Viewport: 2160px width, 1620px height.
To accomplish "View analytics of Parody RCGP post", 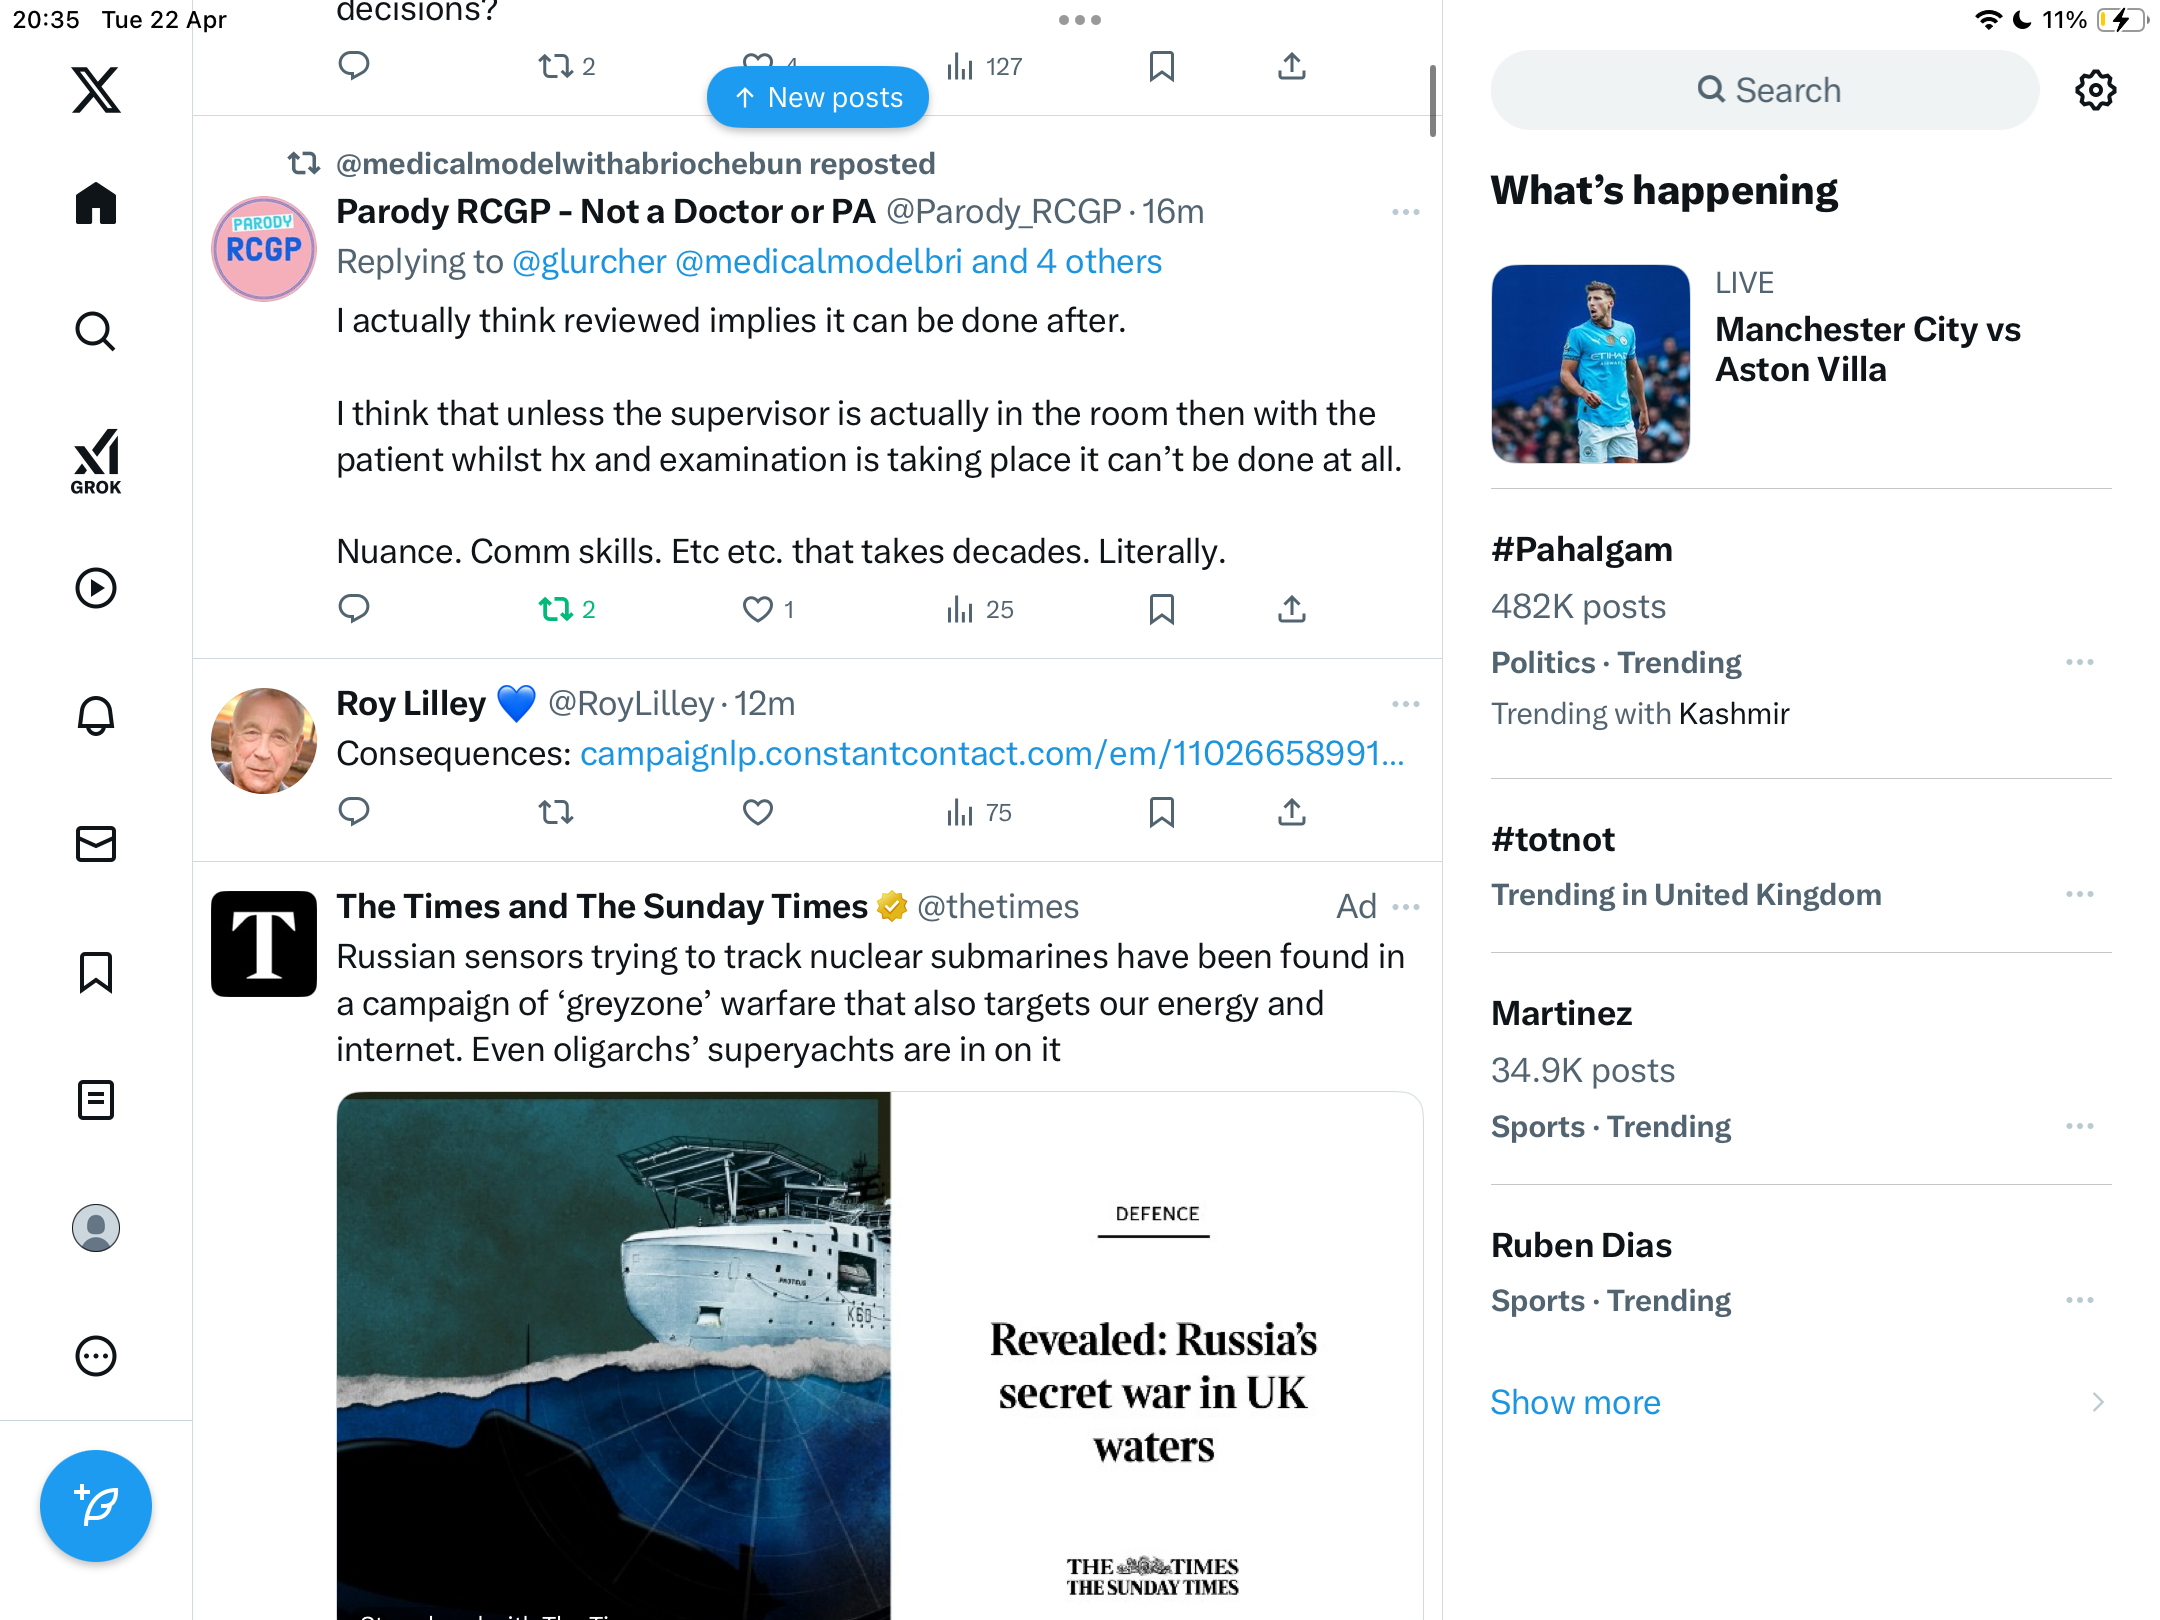I will point(980,609).
